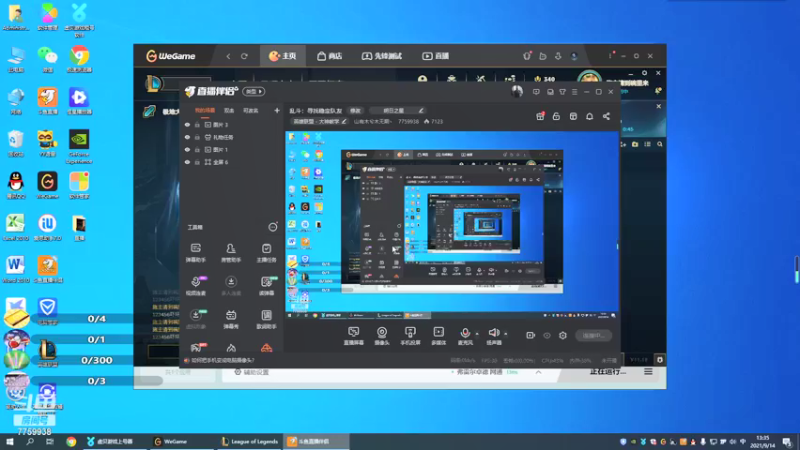Toggle visibility of the 礼物任务 source
The width and height of the screenshot is (800, 450).
[187, 137]
